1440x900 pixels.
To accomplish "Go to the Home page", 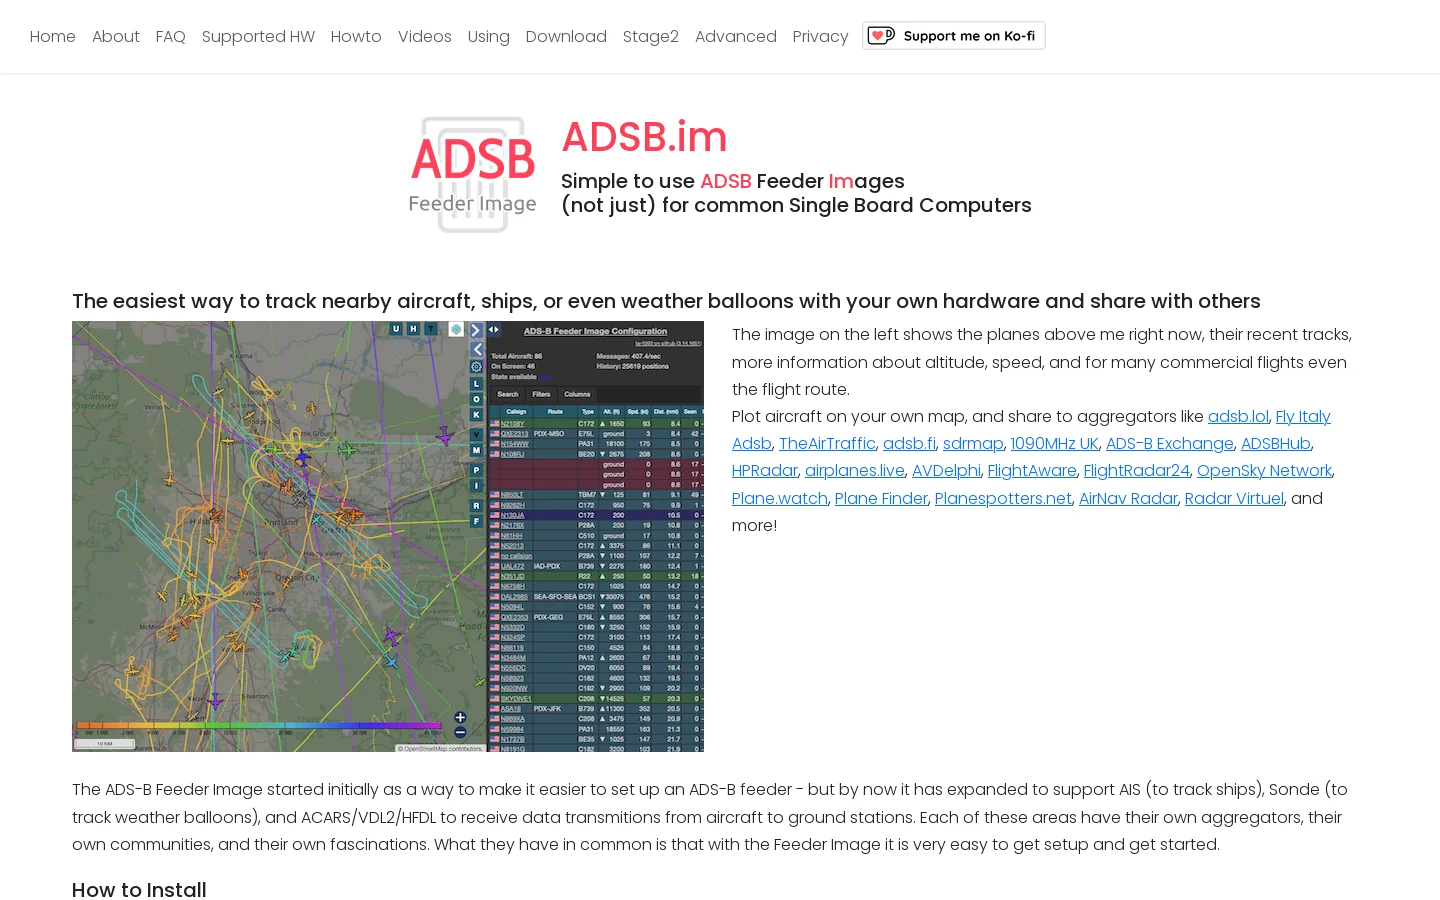I will [x=53, y=36].
